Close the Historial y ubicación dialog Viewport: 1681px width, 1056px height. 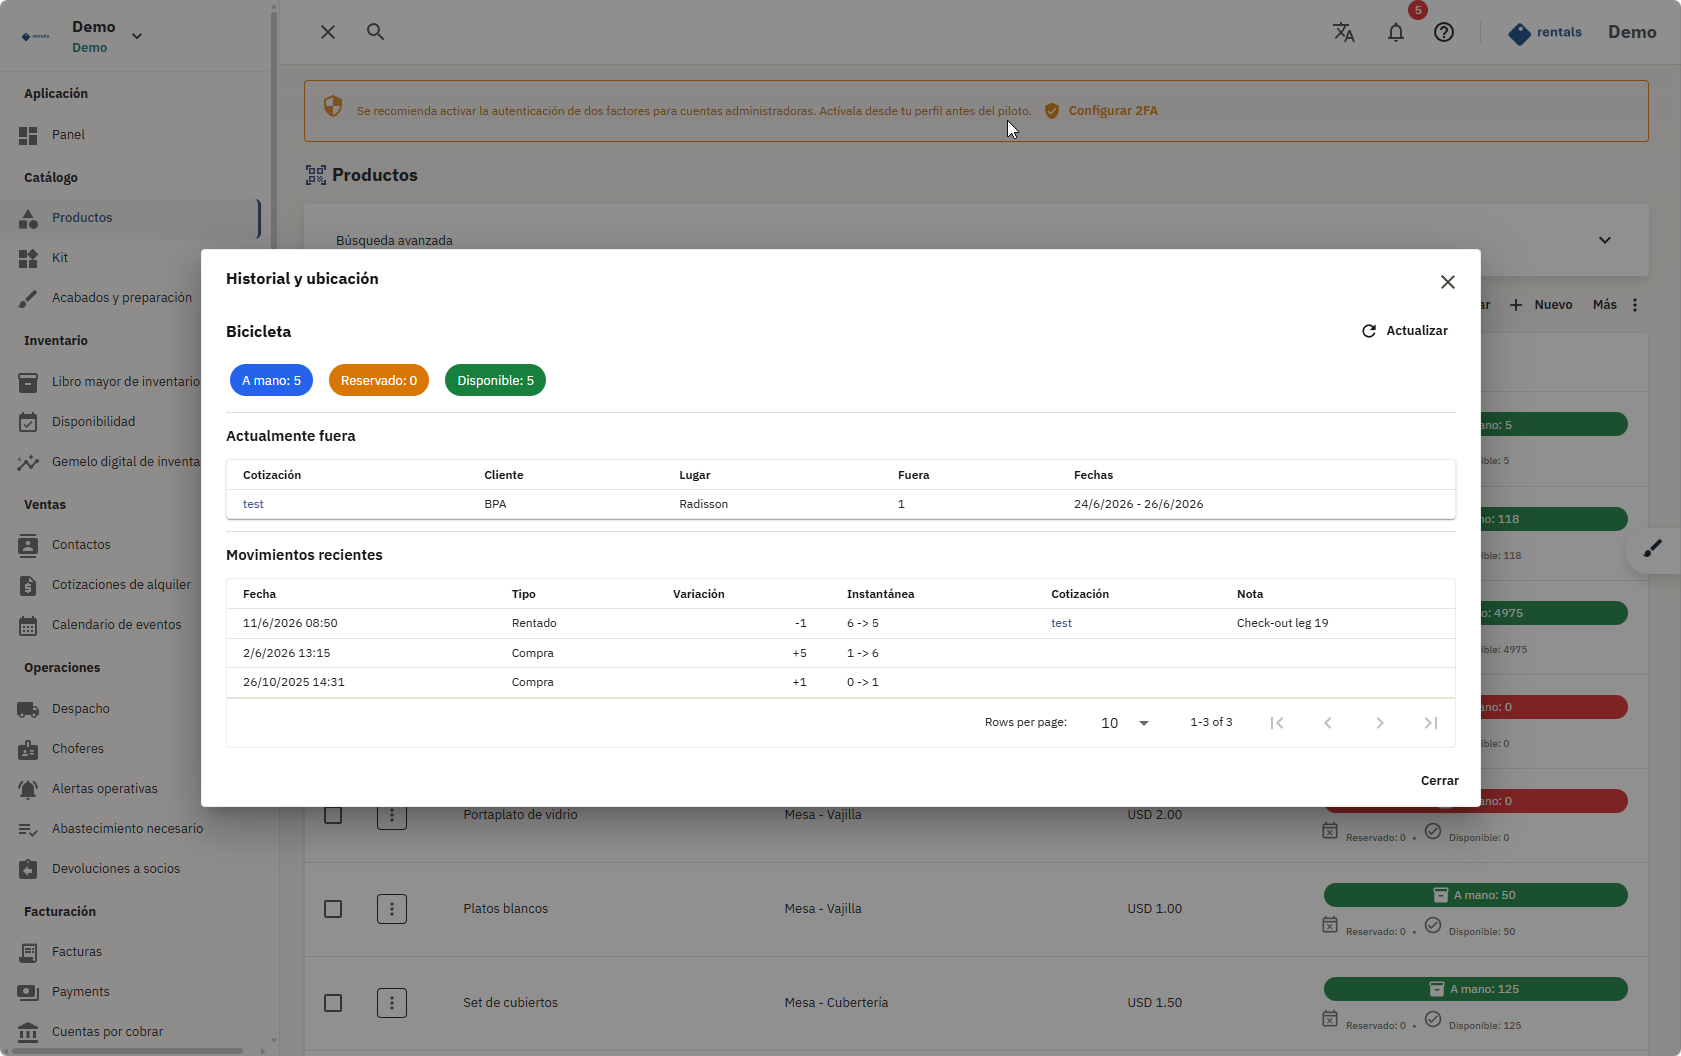1447,282
